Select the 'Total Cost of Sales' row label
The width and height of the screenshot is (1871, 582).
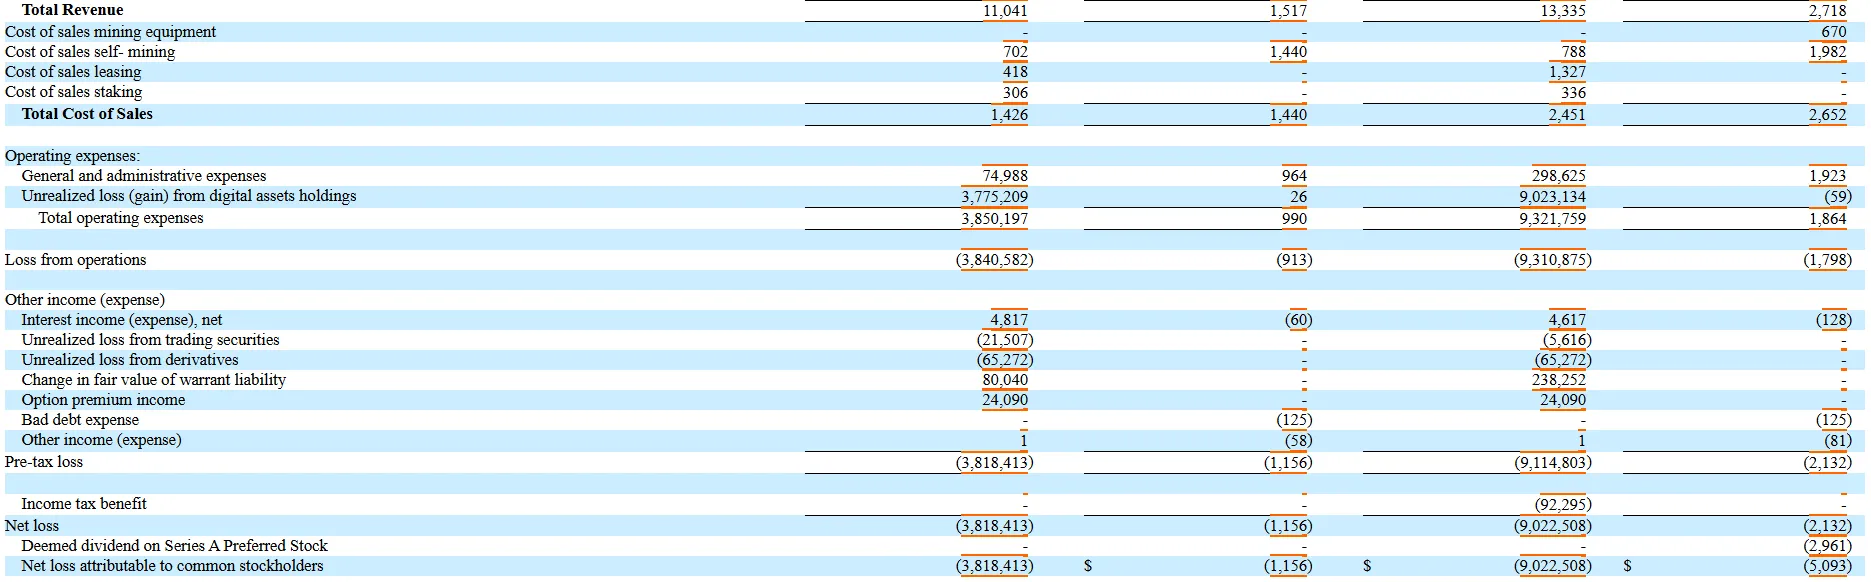click(87, 114)
